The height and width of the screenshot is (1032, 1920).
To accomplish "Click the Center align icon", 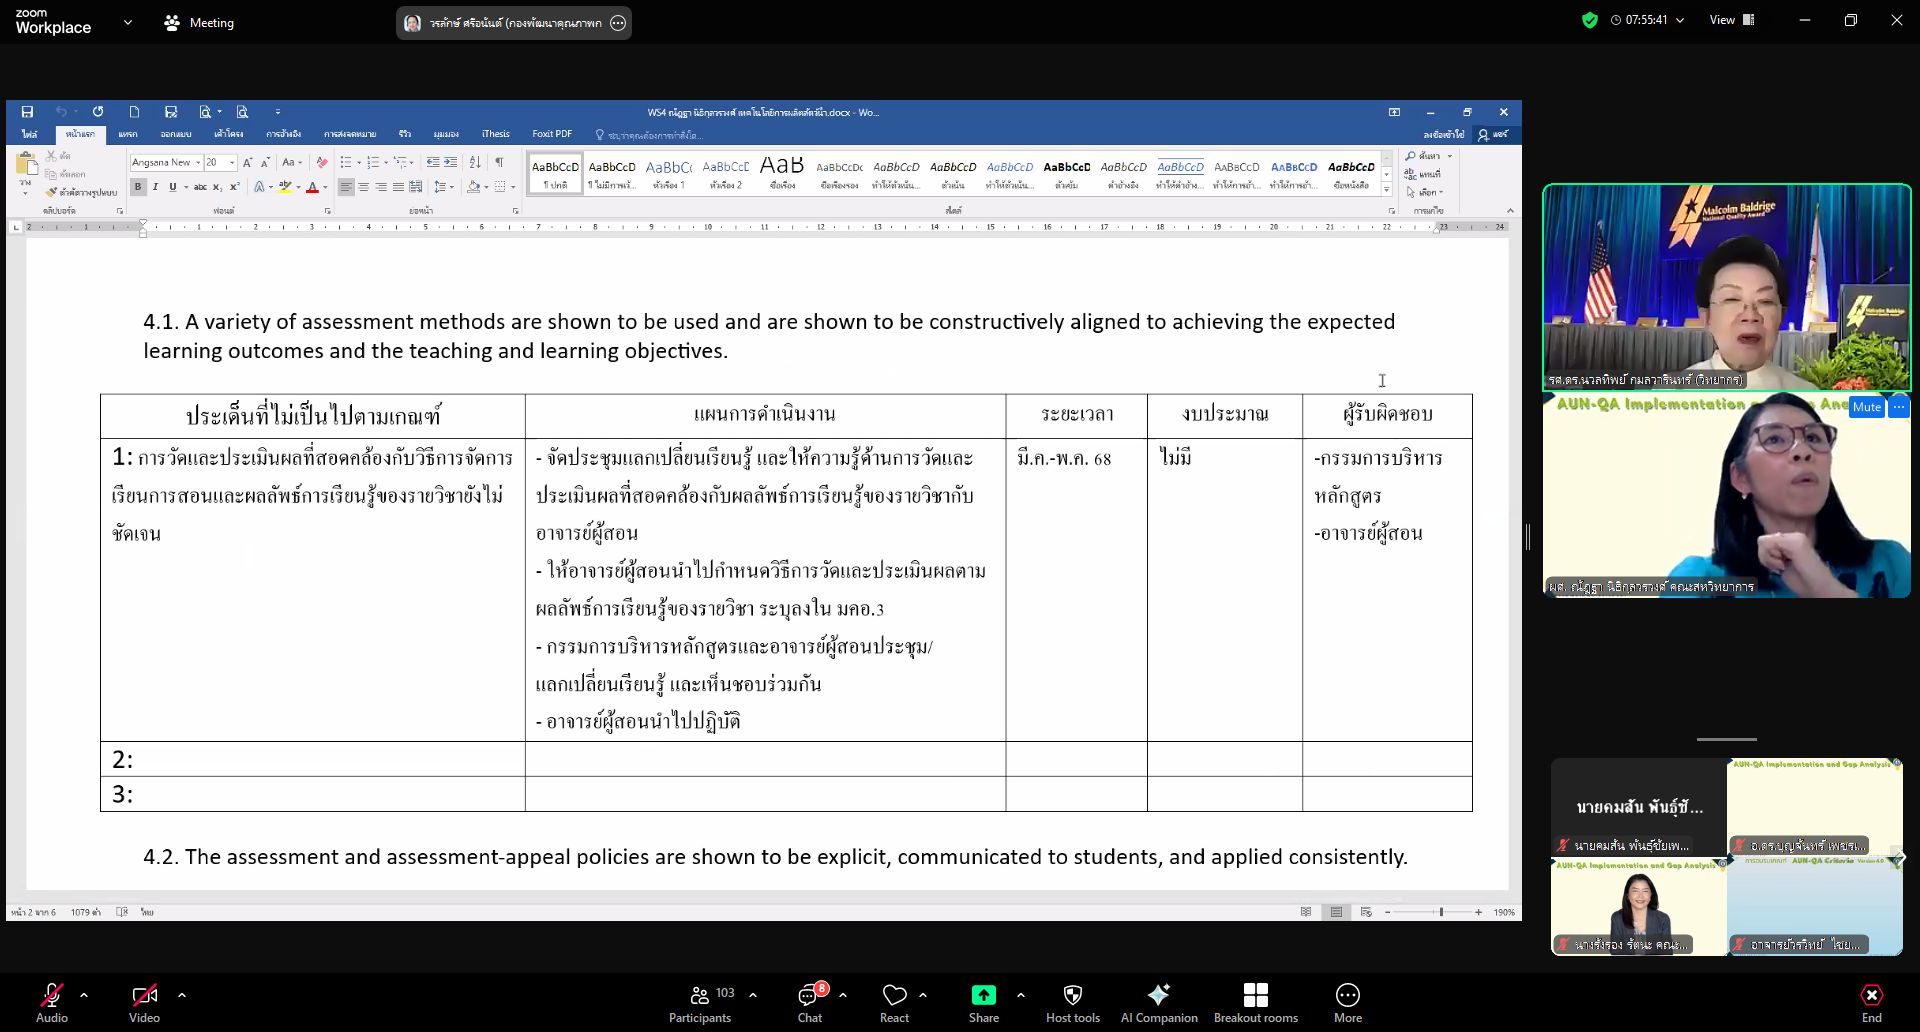I will pyautogui.click(x=364, y=187).
